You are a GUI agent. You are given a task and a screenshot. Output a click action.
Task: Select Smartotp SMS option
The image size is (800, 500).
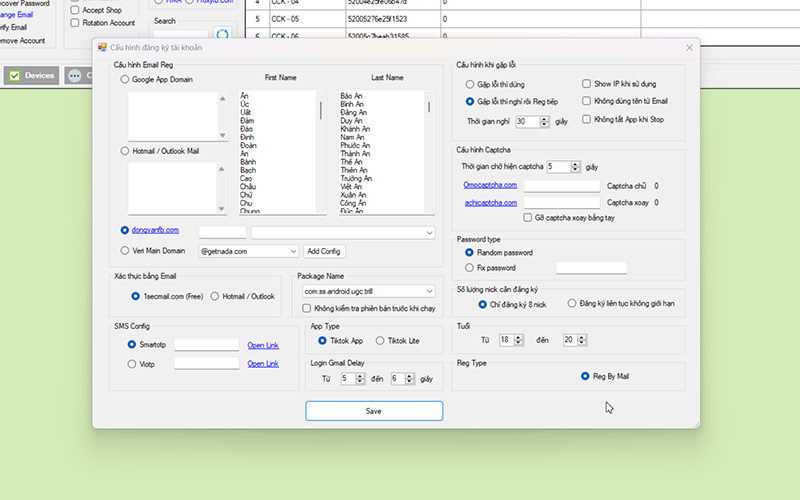coord(132,344)
